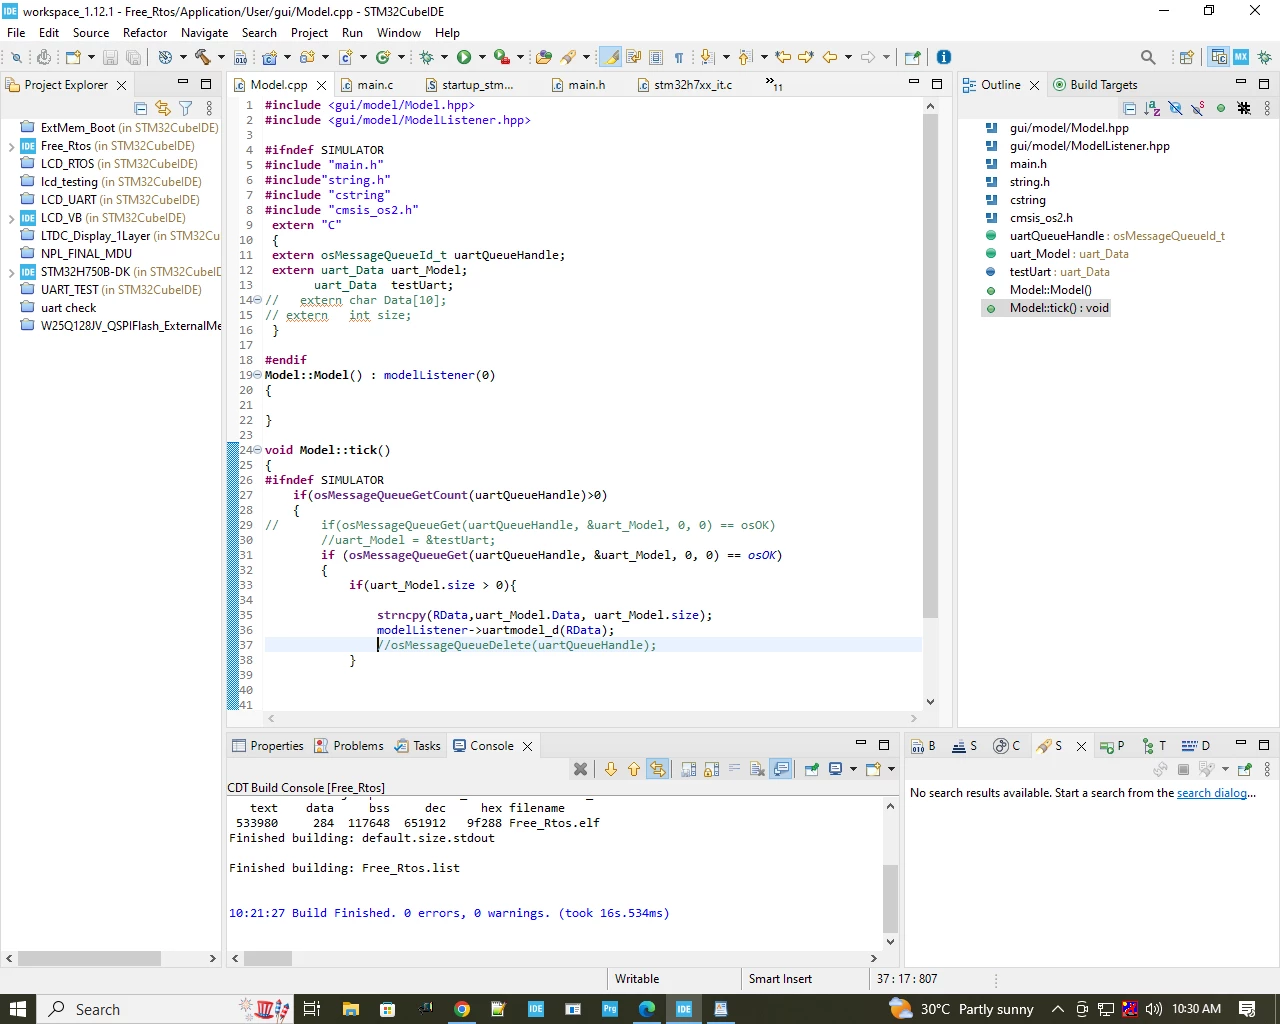Switch to the Debug perspective icon
The height and width of the screenshot is (1024, 1280).
1264,57
